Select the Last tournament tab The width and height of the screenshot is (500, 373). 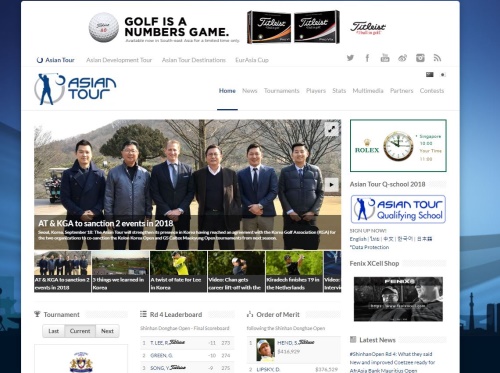point(53,331)
